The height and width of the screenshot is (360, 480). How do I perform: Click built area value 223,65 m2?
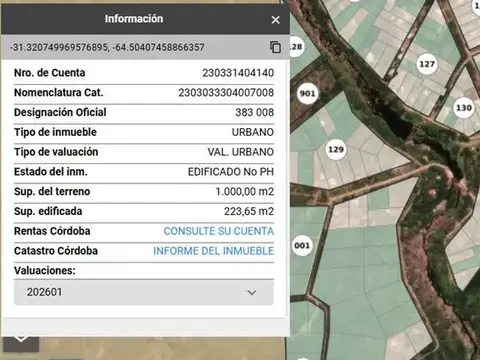[x=249, y=211]
